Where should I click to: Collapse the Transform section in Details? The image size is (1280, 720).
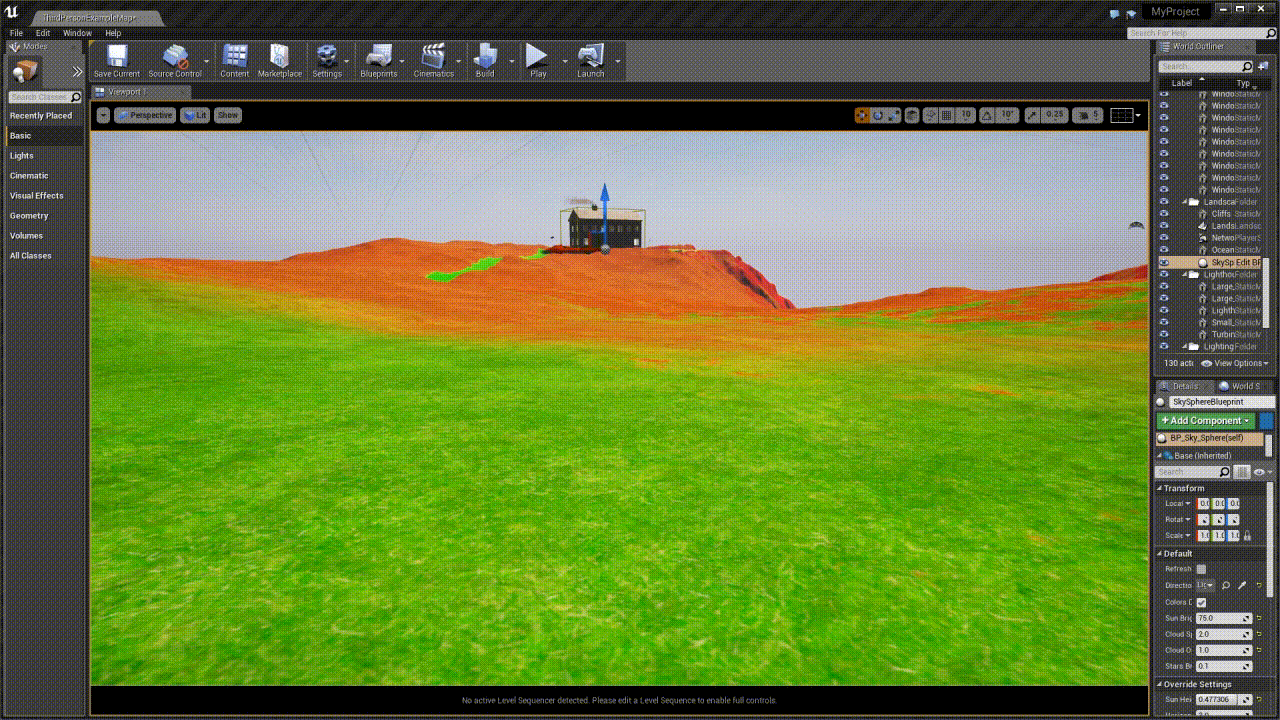tap(1160, 488)
